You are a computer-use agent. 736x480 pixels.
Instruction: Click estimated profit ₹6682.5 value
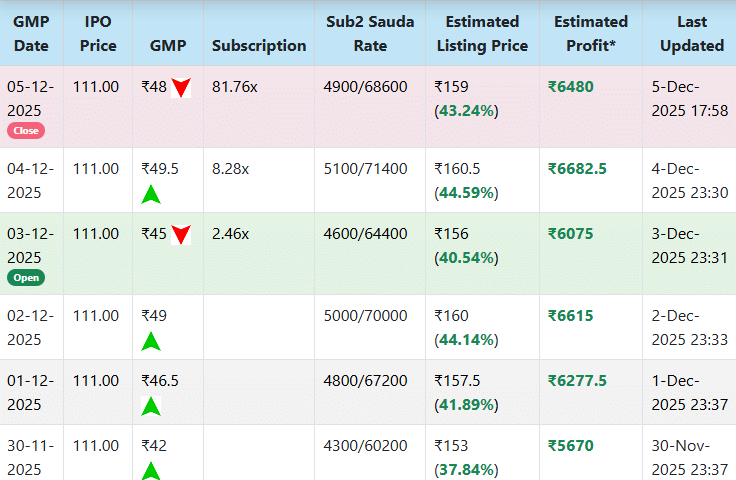coord(577,169)
